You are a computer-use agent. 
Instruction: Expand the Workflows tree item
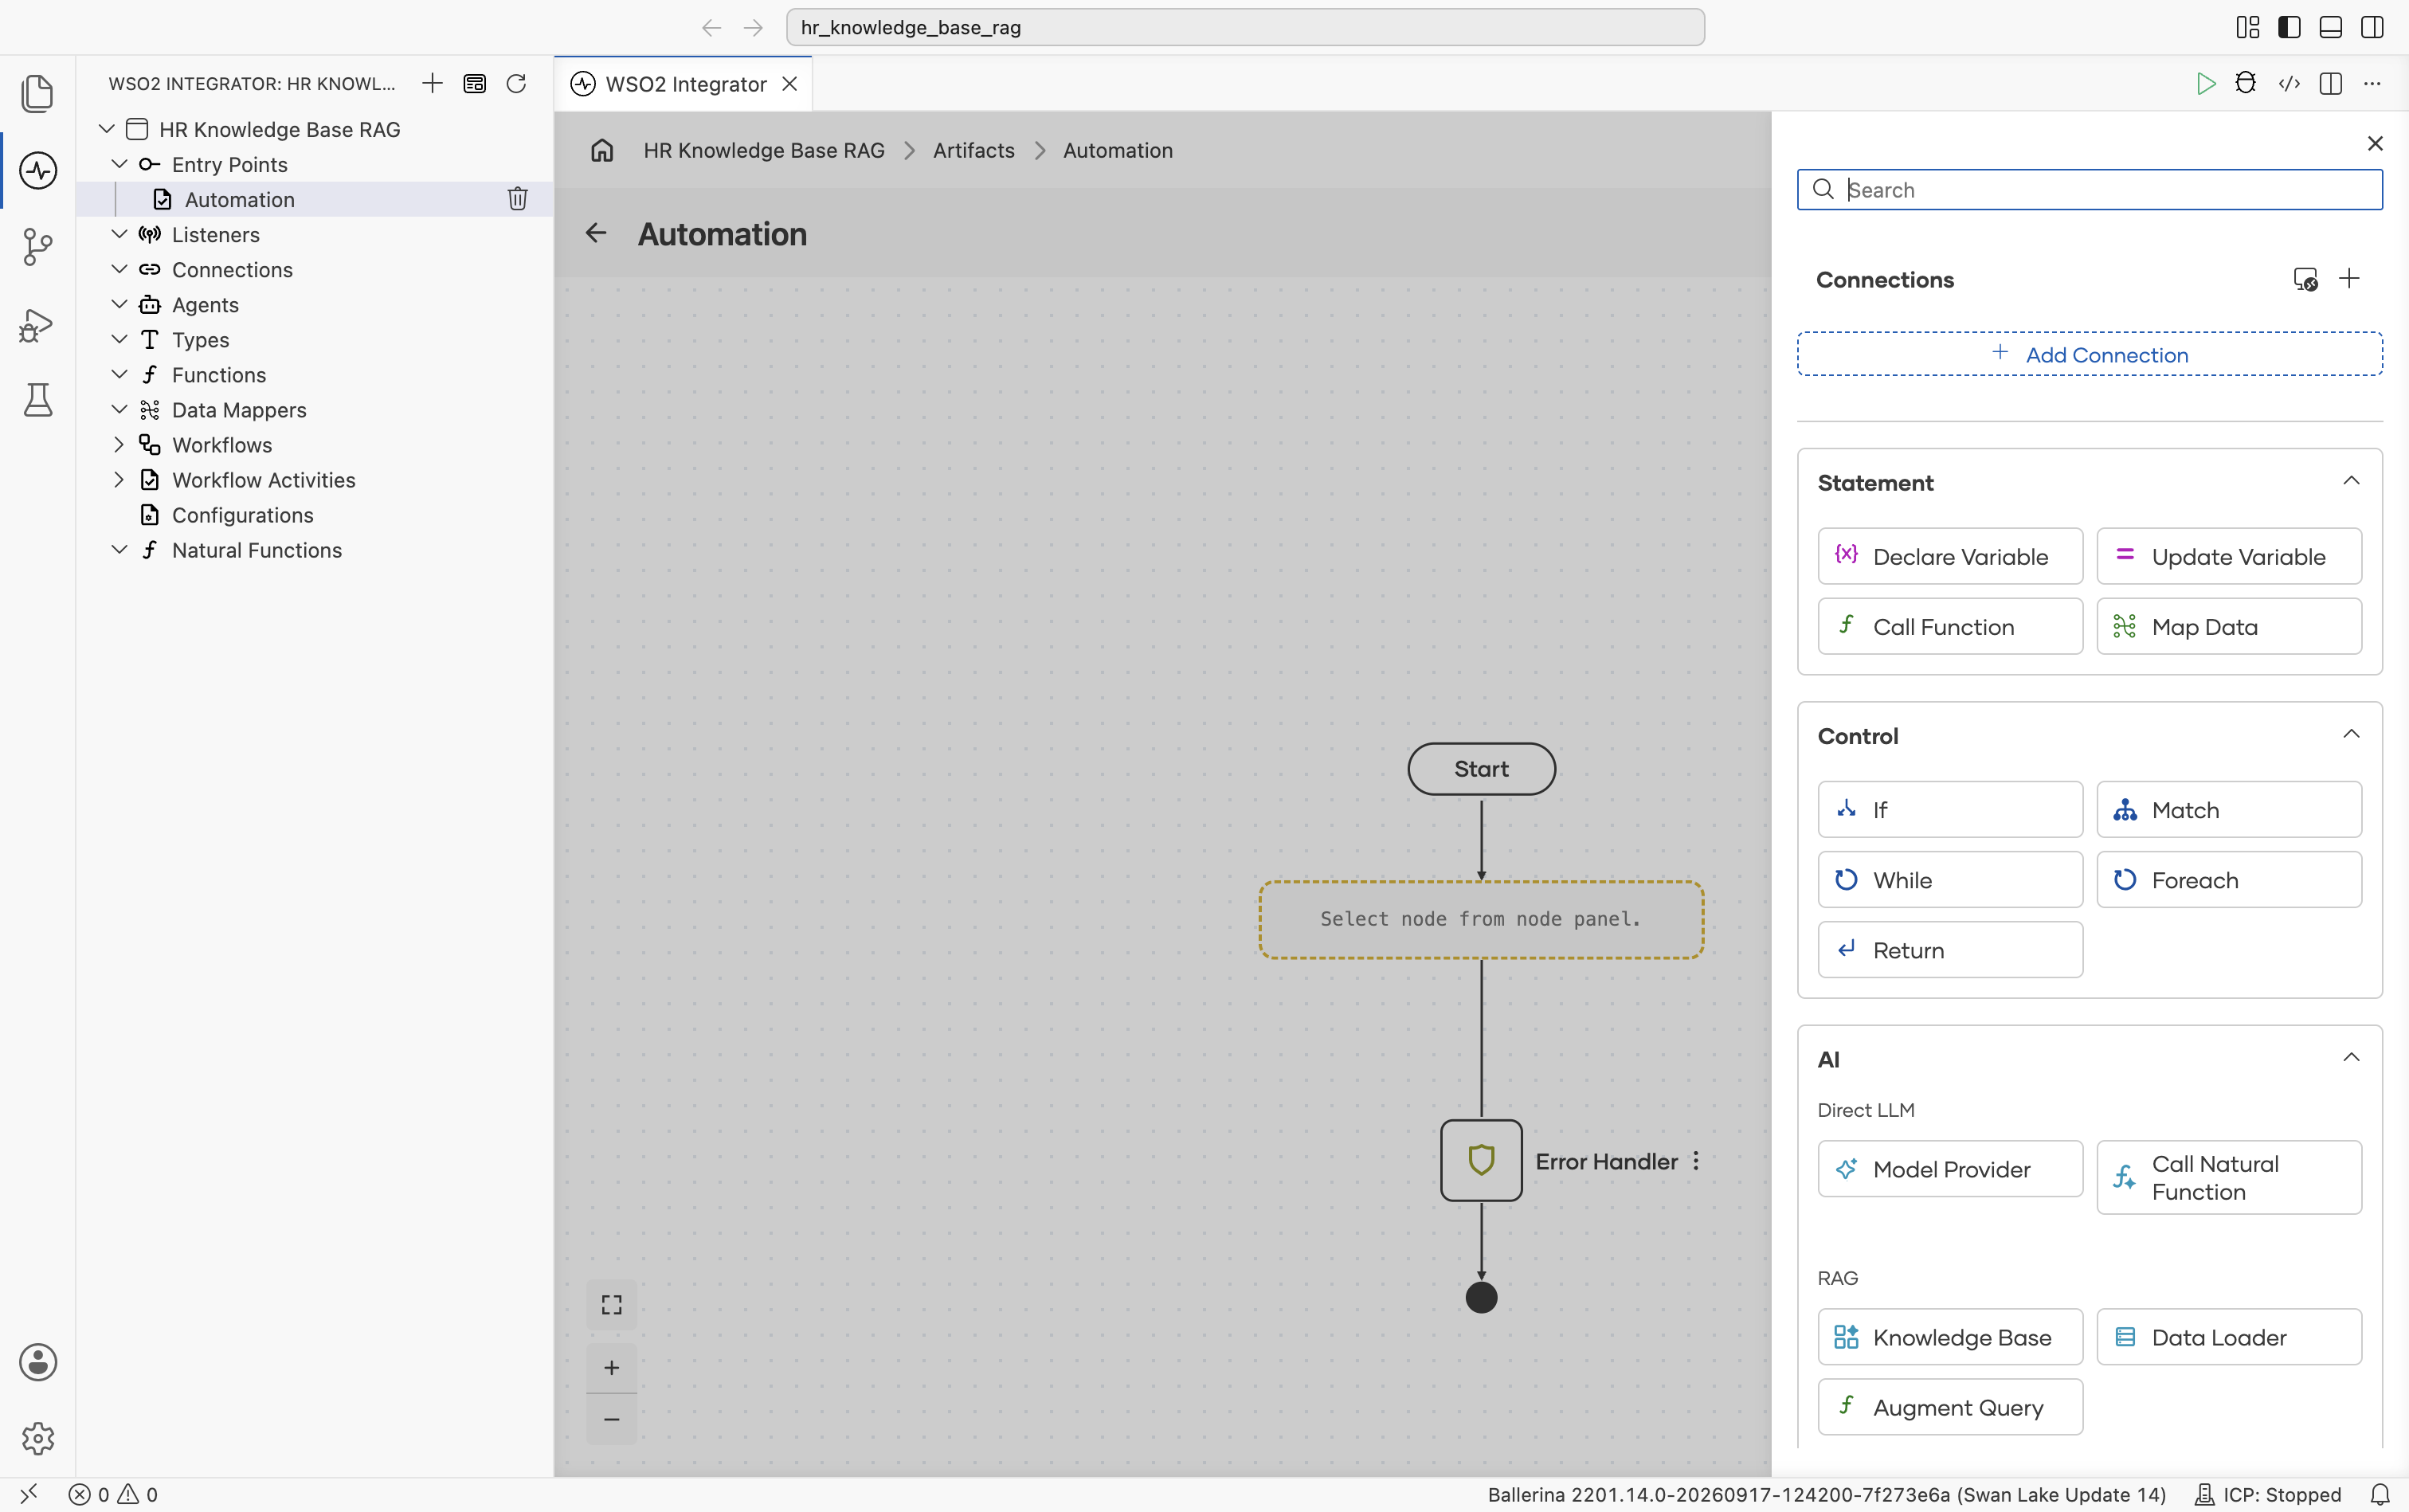pyautogui.click(x=119, y=444)
